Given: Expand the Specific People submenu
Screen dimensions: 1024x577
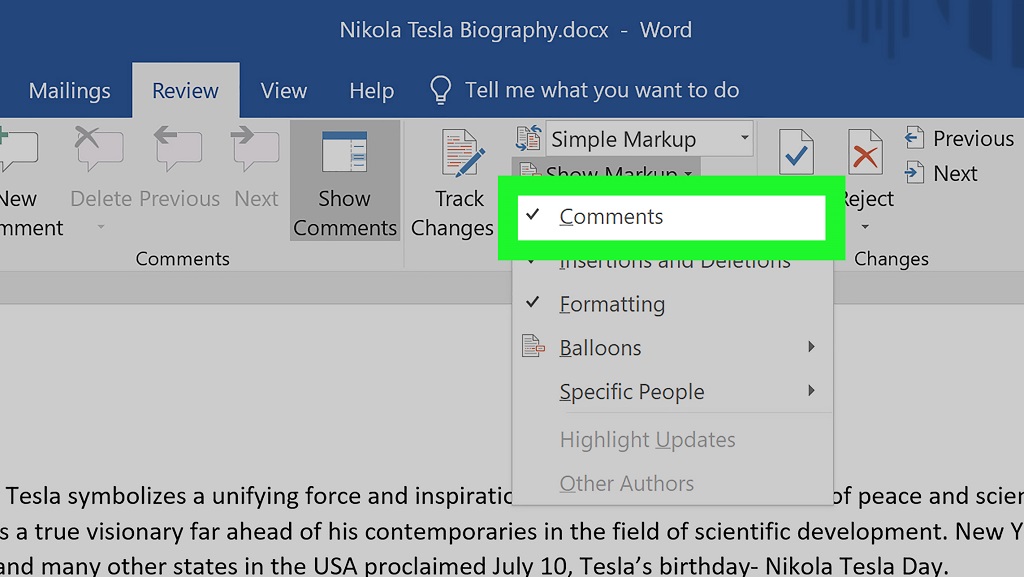Looking at the screenshot, I should click(x=632, y=392).
